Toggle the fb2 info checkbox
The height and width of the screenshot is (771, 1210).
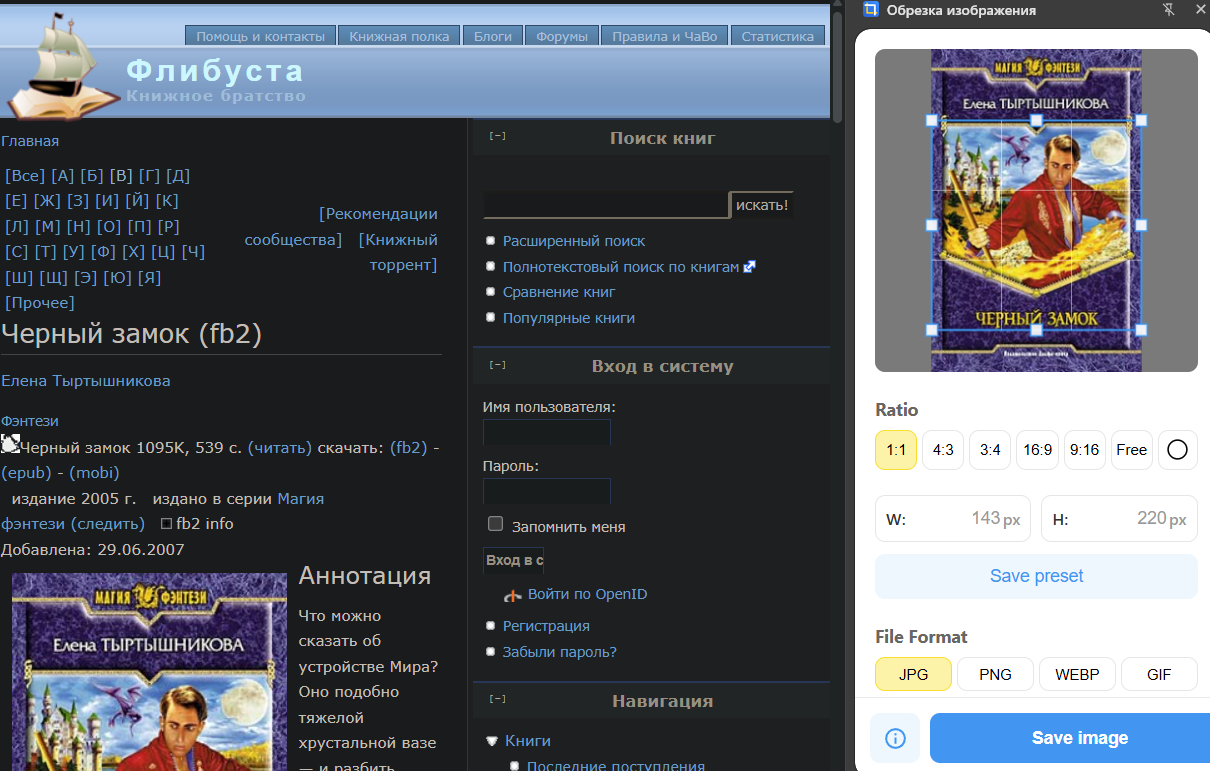click(x=166, y=524)
